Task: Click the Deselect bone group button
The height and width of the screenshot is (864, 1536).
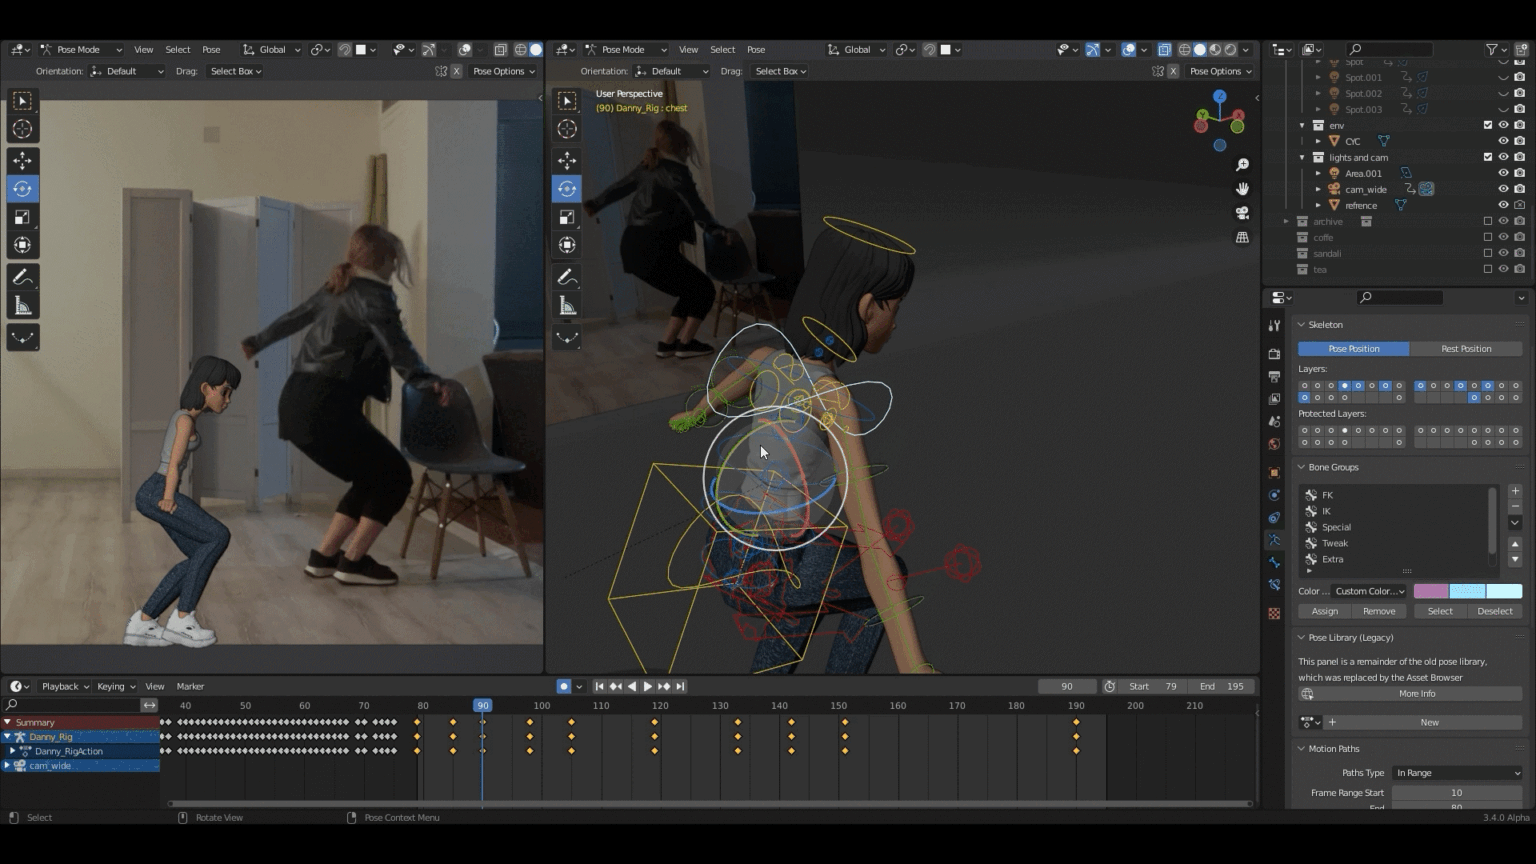Action: pyautogui.click(x=1495, y=611)
